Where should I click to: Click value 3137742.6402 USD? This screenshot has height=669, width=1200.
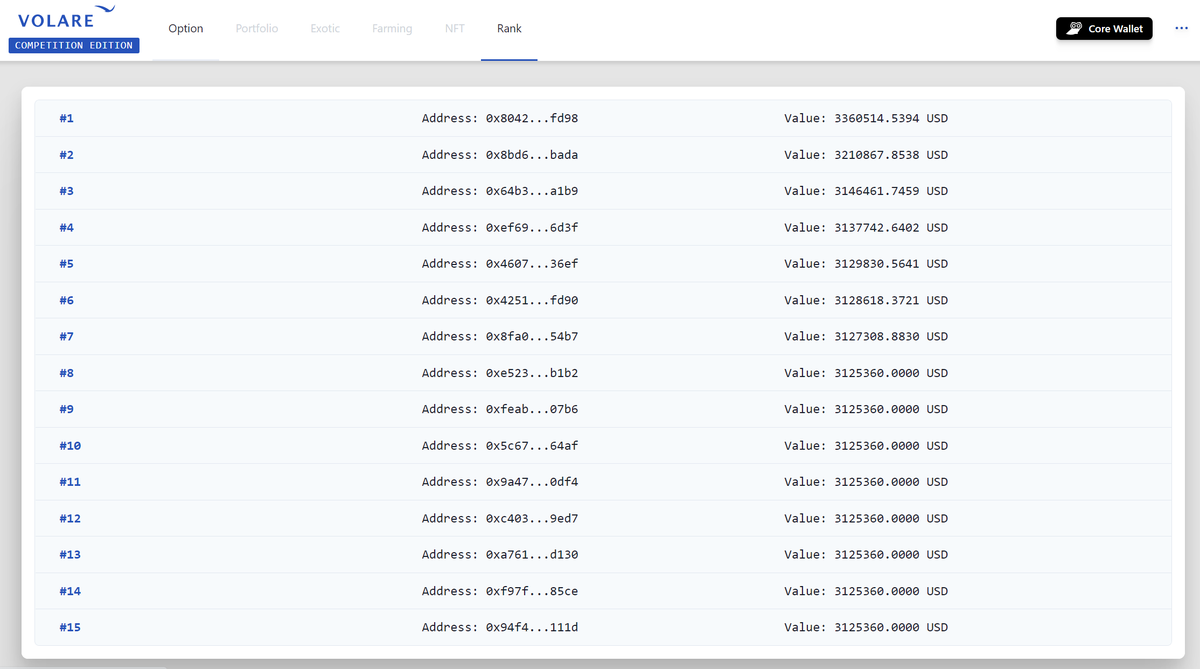891,227
